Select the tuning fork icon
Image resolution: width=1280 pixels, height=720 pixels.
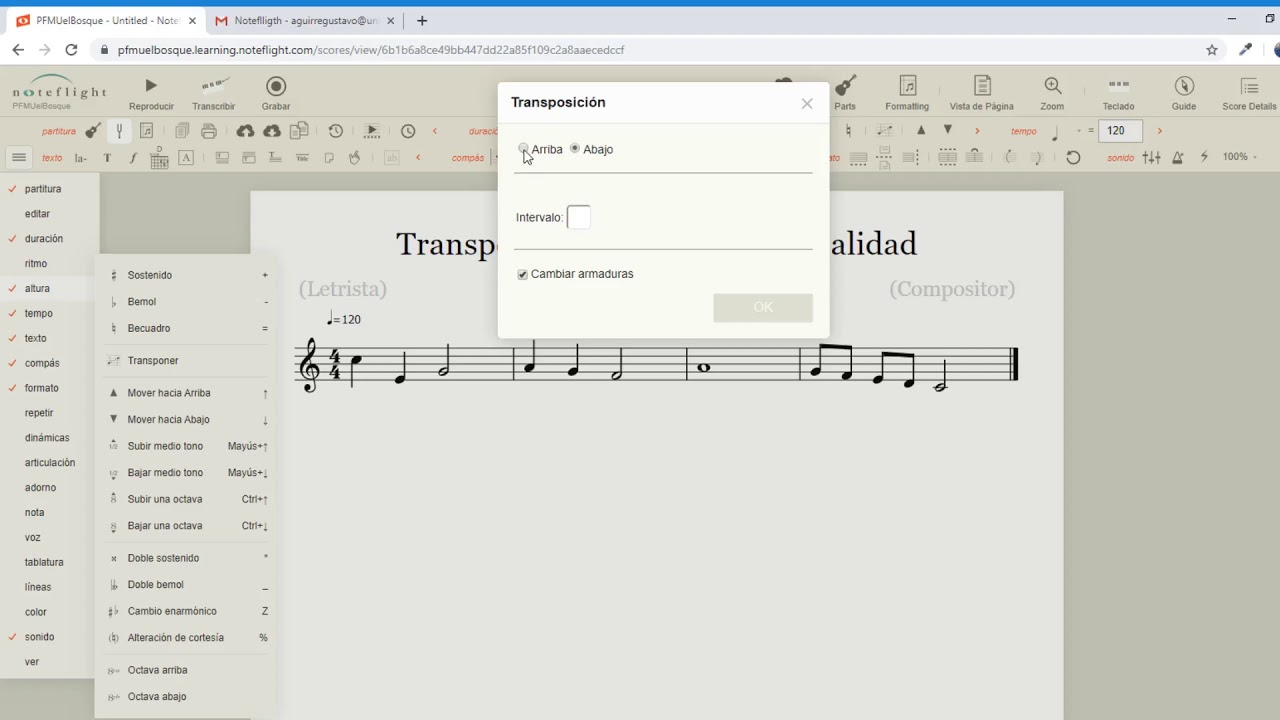(x=119, y=131)
